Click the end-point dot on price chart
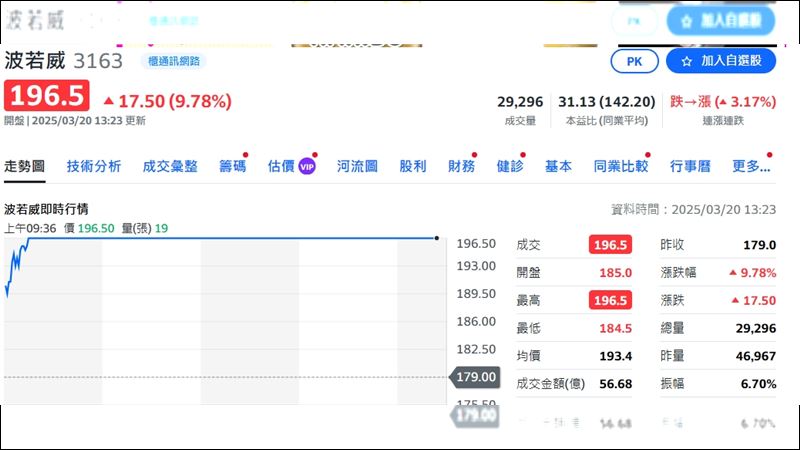 (437, 238)
